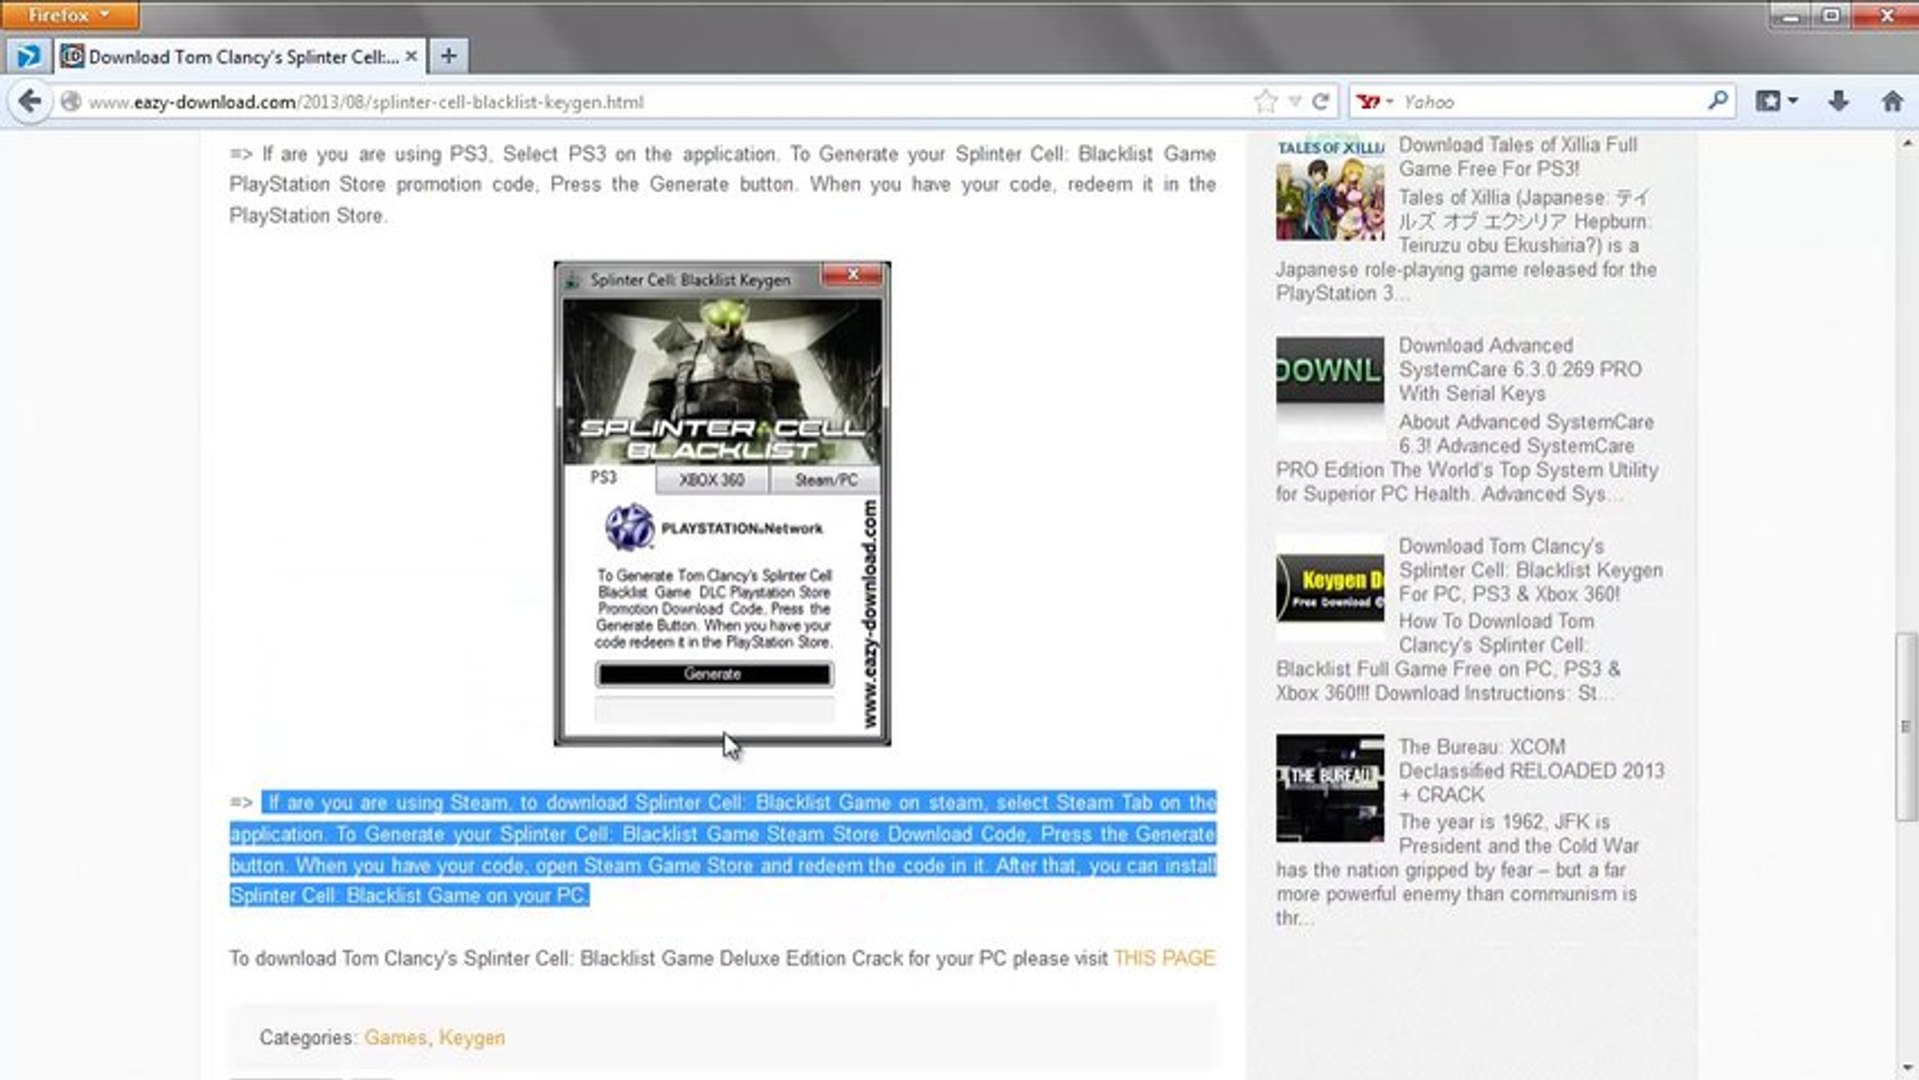Click the empty code field below Generate
Screen dimensions: 1919x1080
[714, 709]
